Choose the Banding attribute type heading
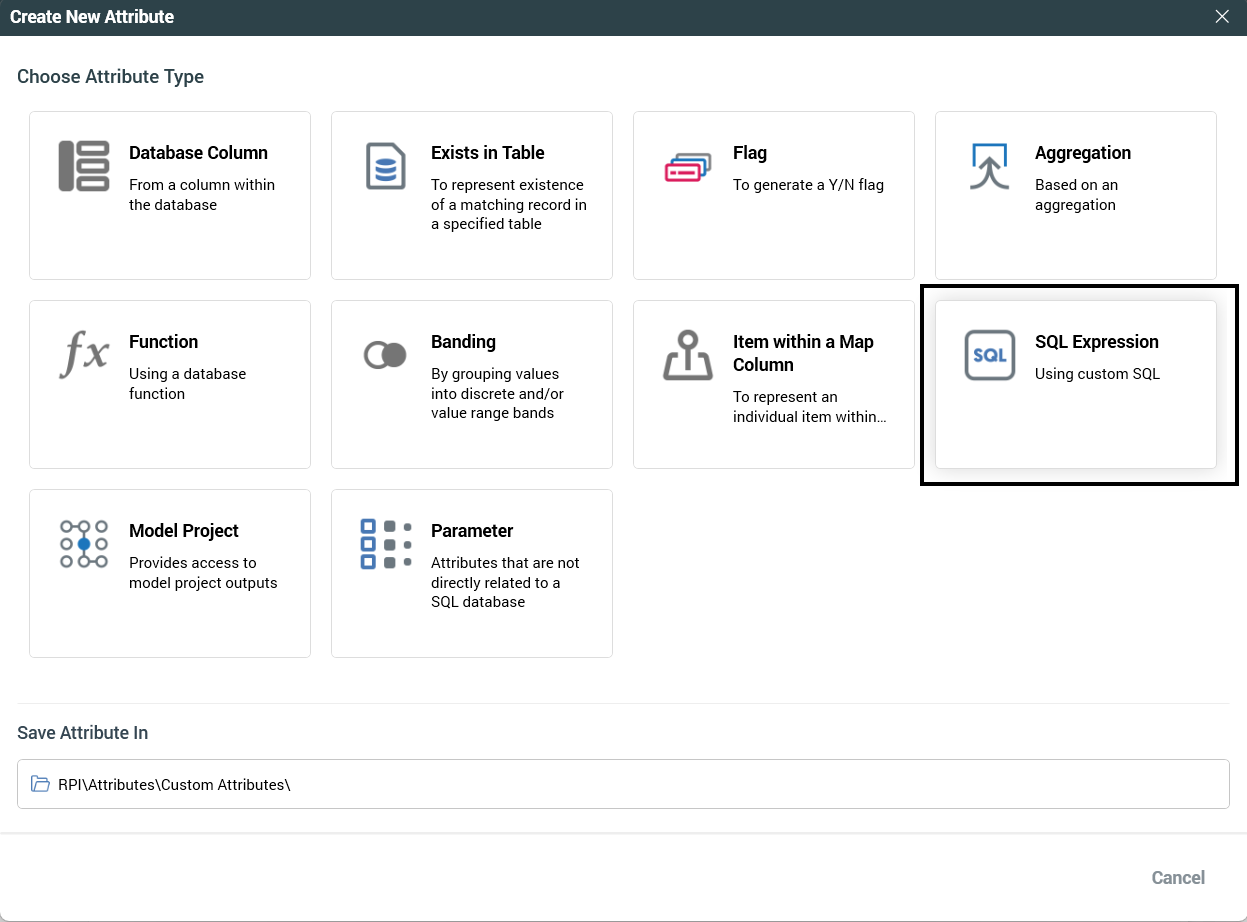Image resolution: width=1247 pixels, height=922 pixels. click(463, 342)
